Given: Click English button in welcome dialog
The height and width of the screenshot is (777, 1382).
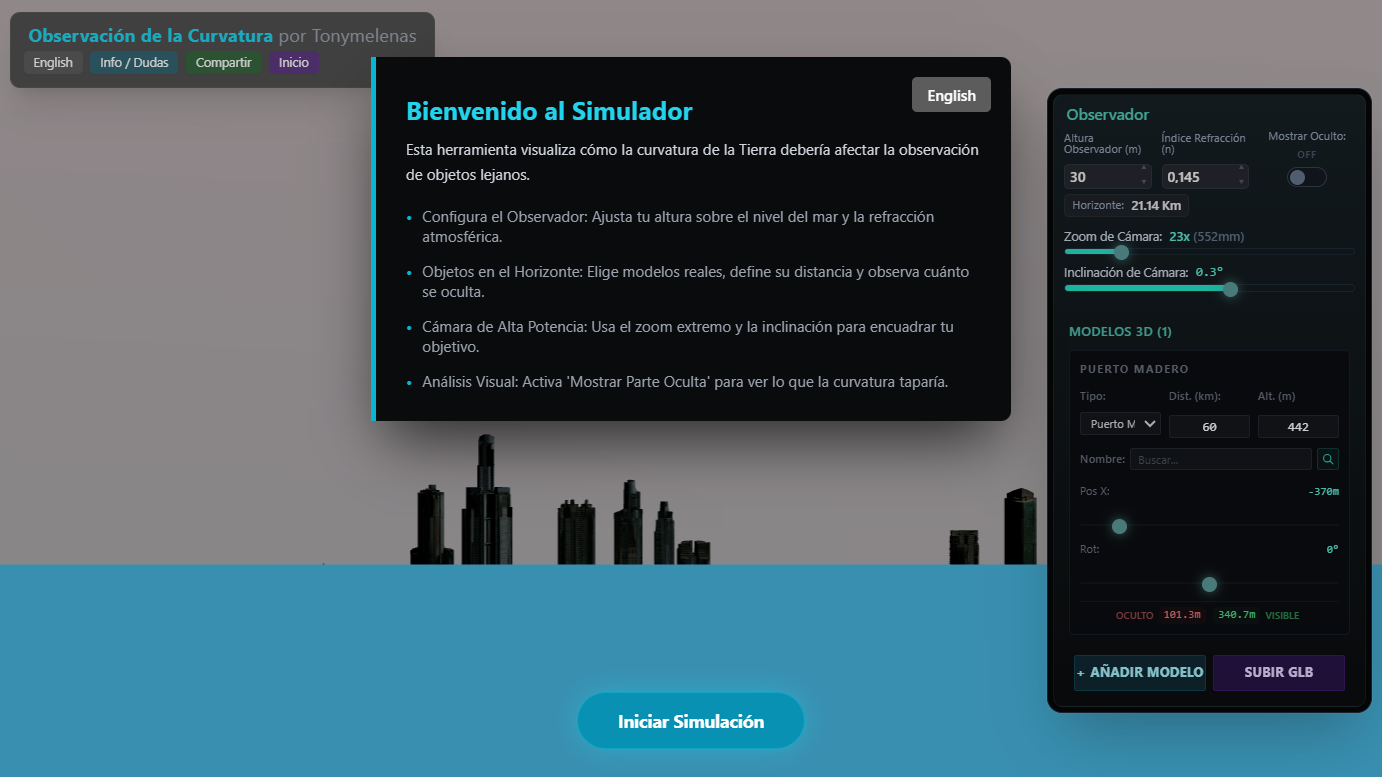Looking at the screenshot, I should coord(951,95).
